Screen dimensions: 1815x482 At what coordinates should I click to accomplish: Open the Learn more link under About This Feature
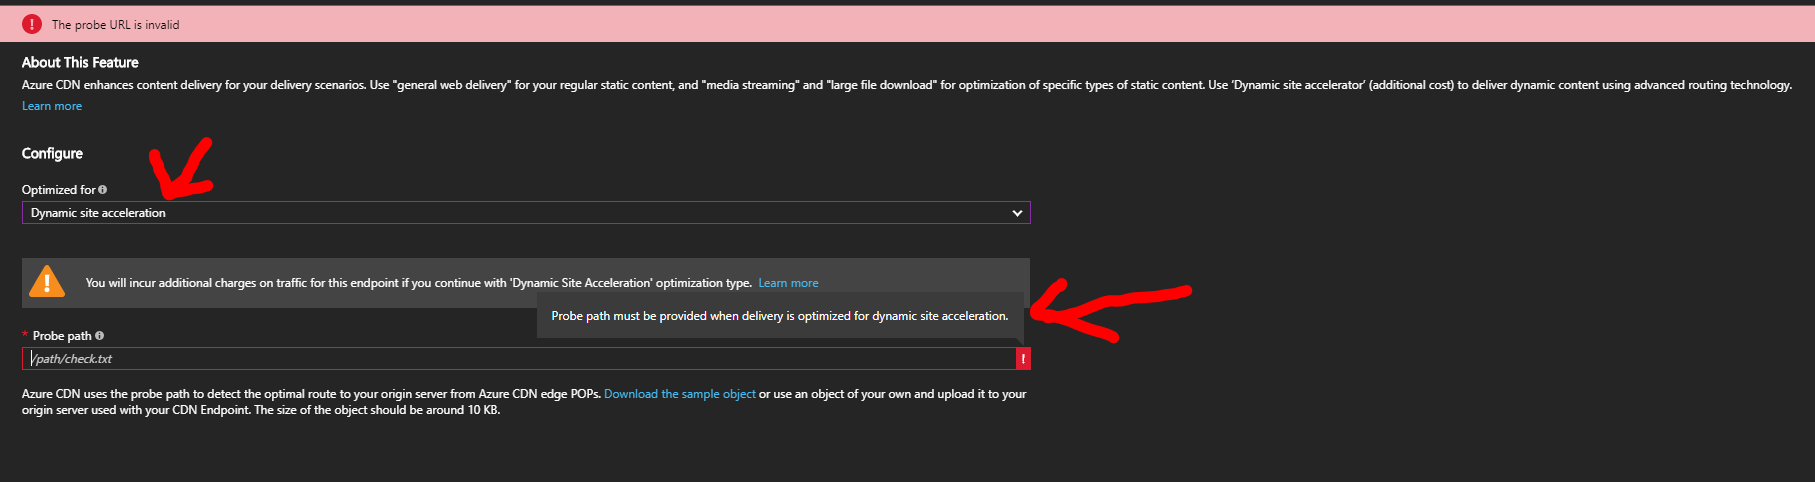coord(52,106)
